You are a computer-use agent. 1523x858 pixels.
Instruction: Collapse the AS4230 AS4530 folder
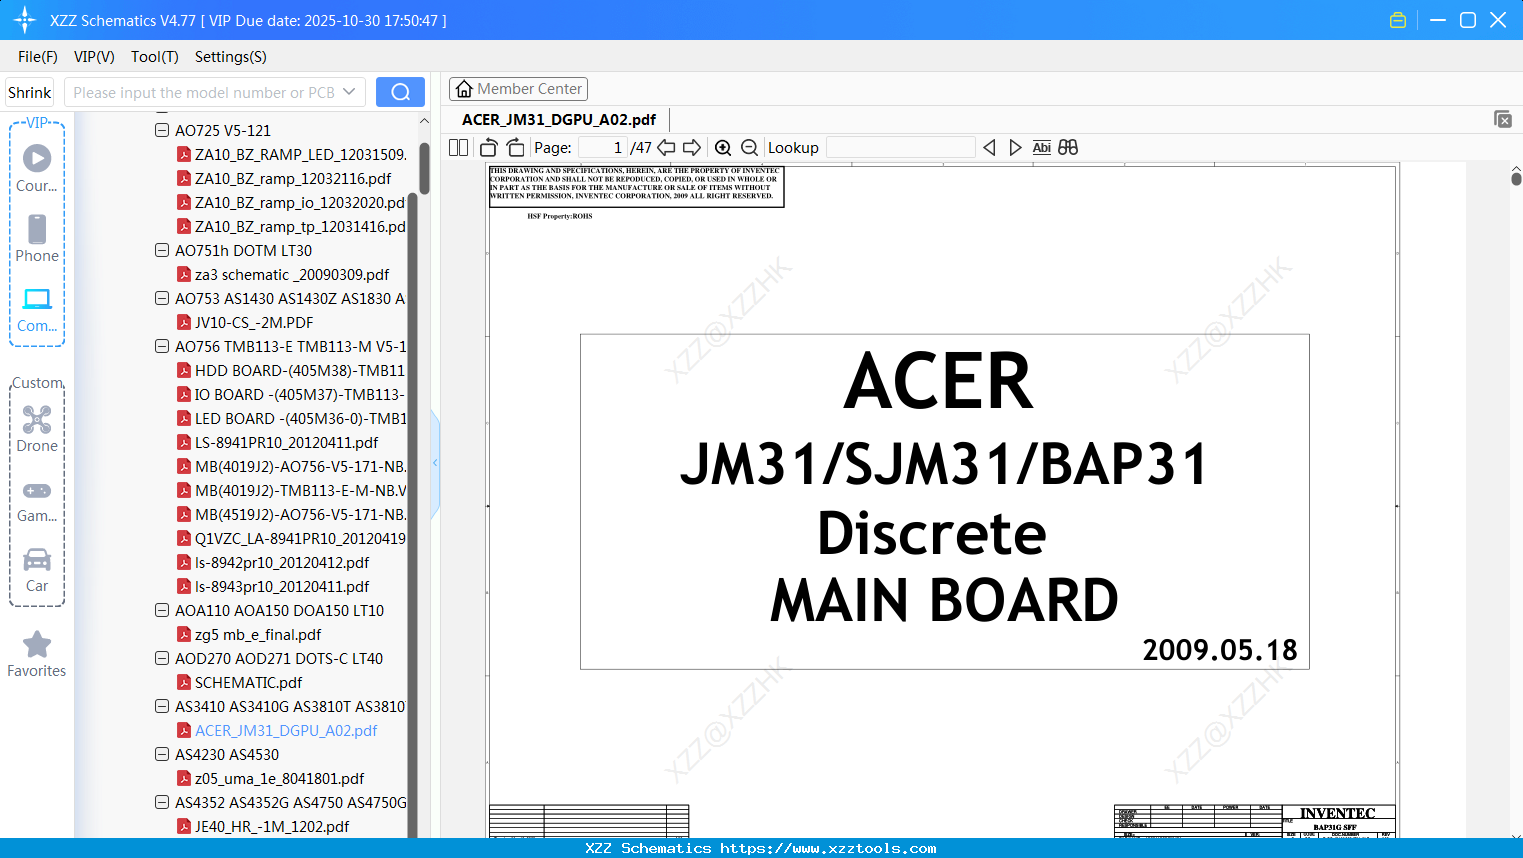click(x=162, y=754)
